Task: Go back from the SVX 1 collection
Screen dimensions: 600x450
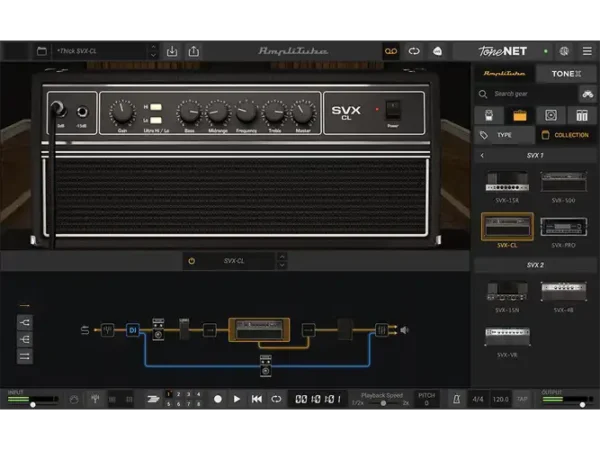Action: 482,156
